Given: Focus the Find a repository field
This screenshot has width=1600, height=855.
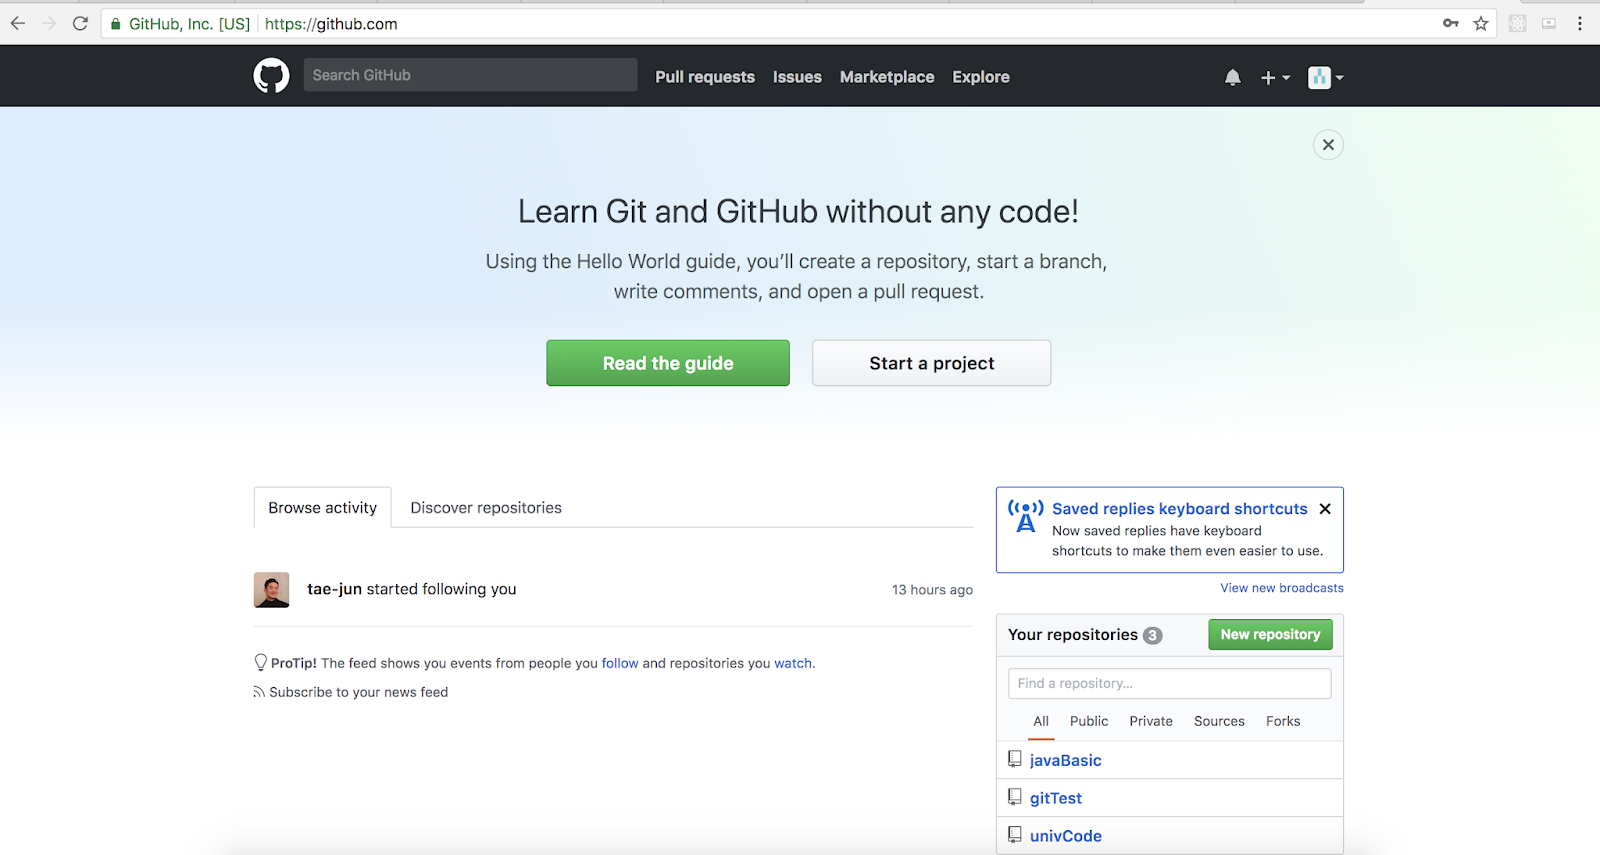Looking at the screenshot, I should (1169, 683).
